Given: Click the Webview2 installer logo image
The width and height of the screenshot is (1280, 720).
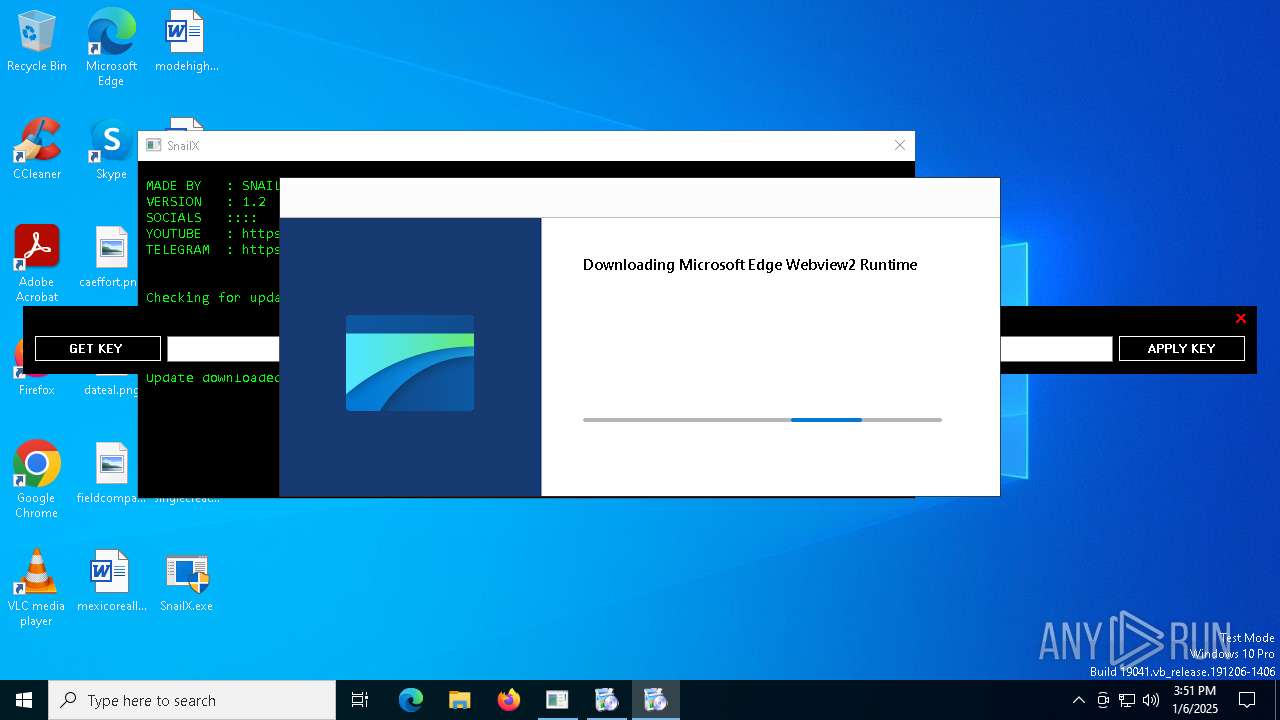Looking at the screenshot, I should point(410,363).
